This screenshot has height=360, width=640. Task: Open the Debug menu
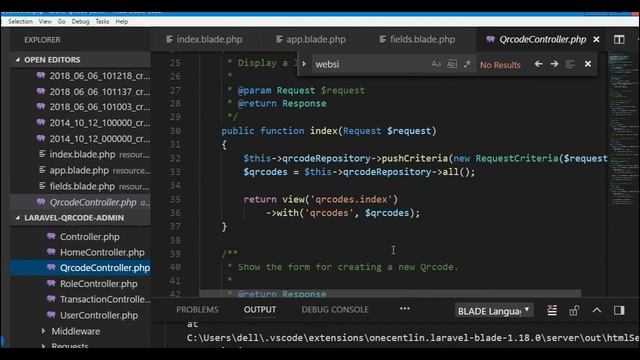coord(80,21)
